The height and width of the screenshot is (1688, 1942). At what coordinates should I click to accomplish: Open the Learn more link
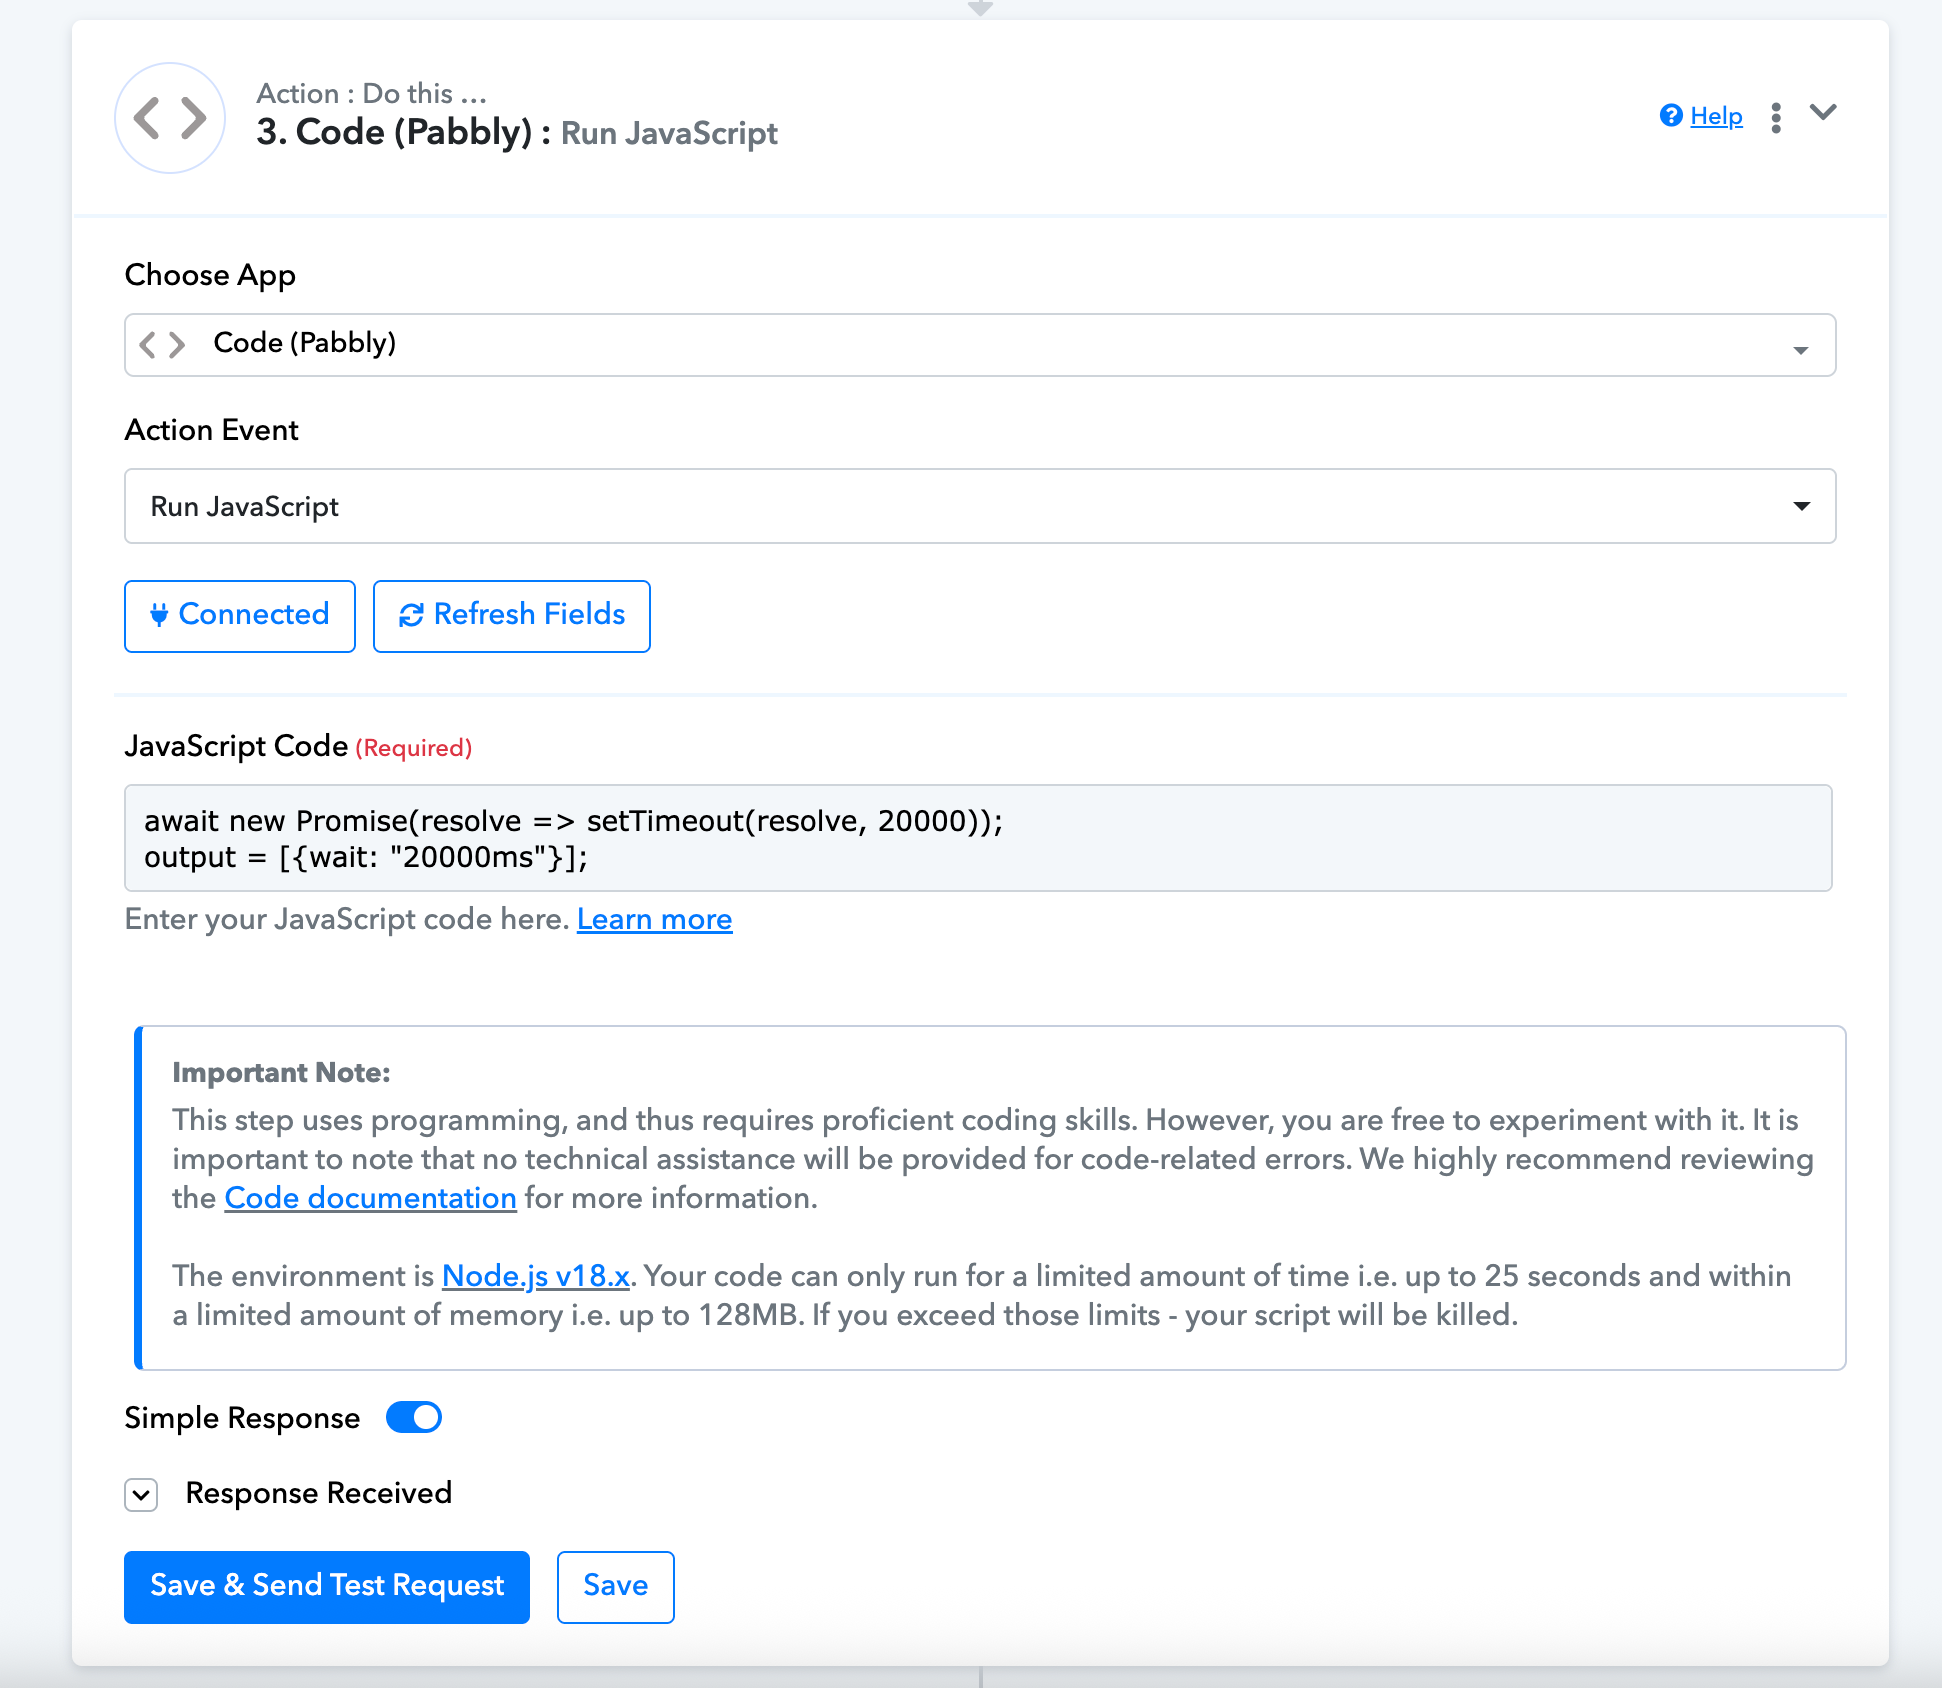(x=655, y=919)
